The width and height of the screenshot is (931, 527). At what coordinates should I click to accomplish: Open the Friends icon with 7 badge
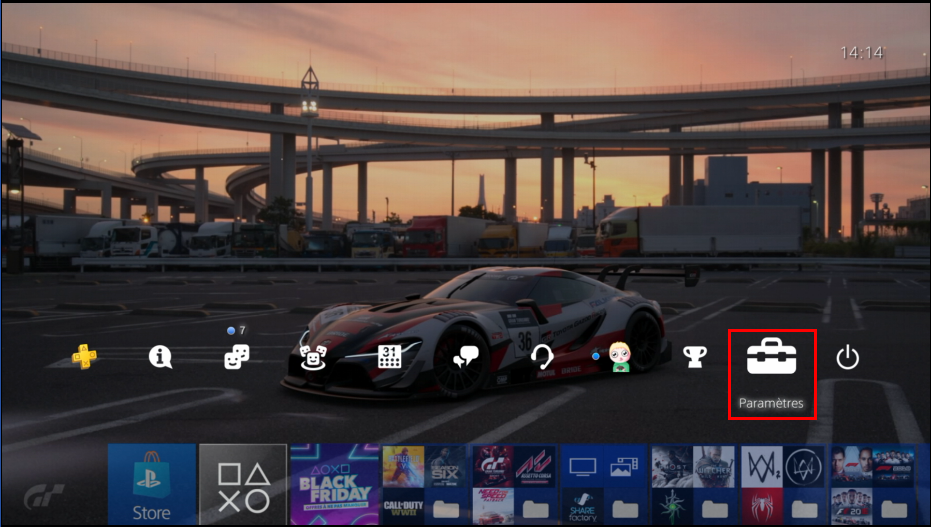(236, 357)
